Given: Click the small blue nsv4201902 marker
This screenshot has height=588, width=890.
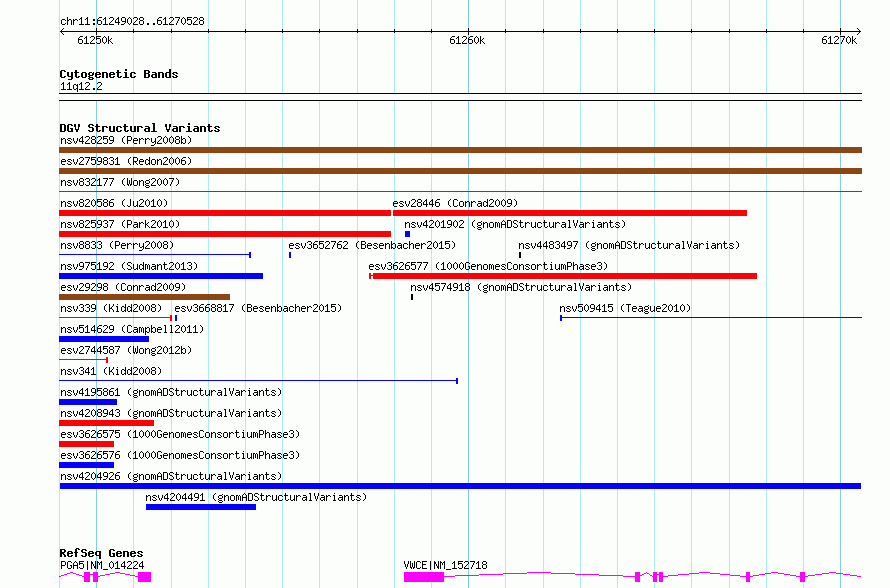Looking at the screenshot, I should coord(408,234).
